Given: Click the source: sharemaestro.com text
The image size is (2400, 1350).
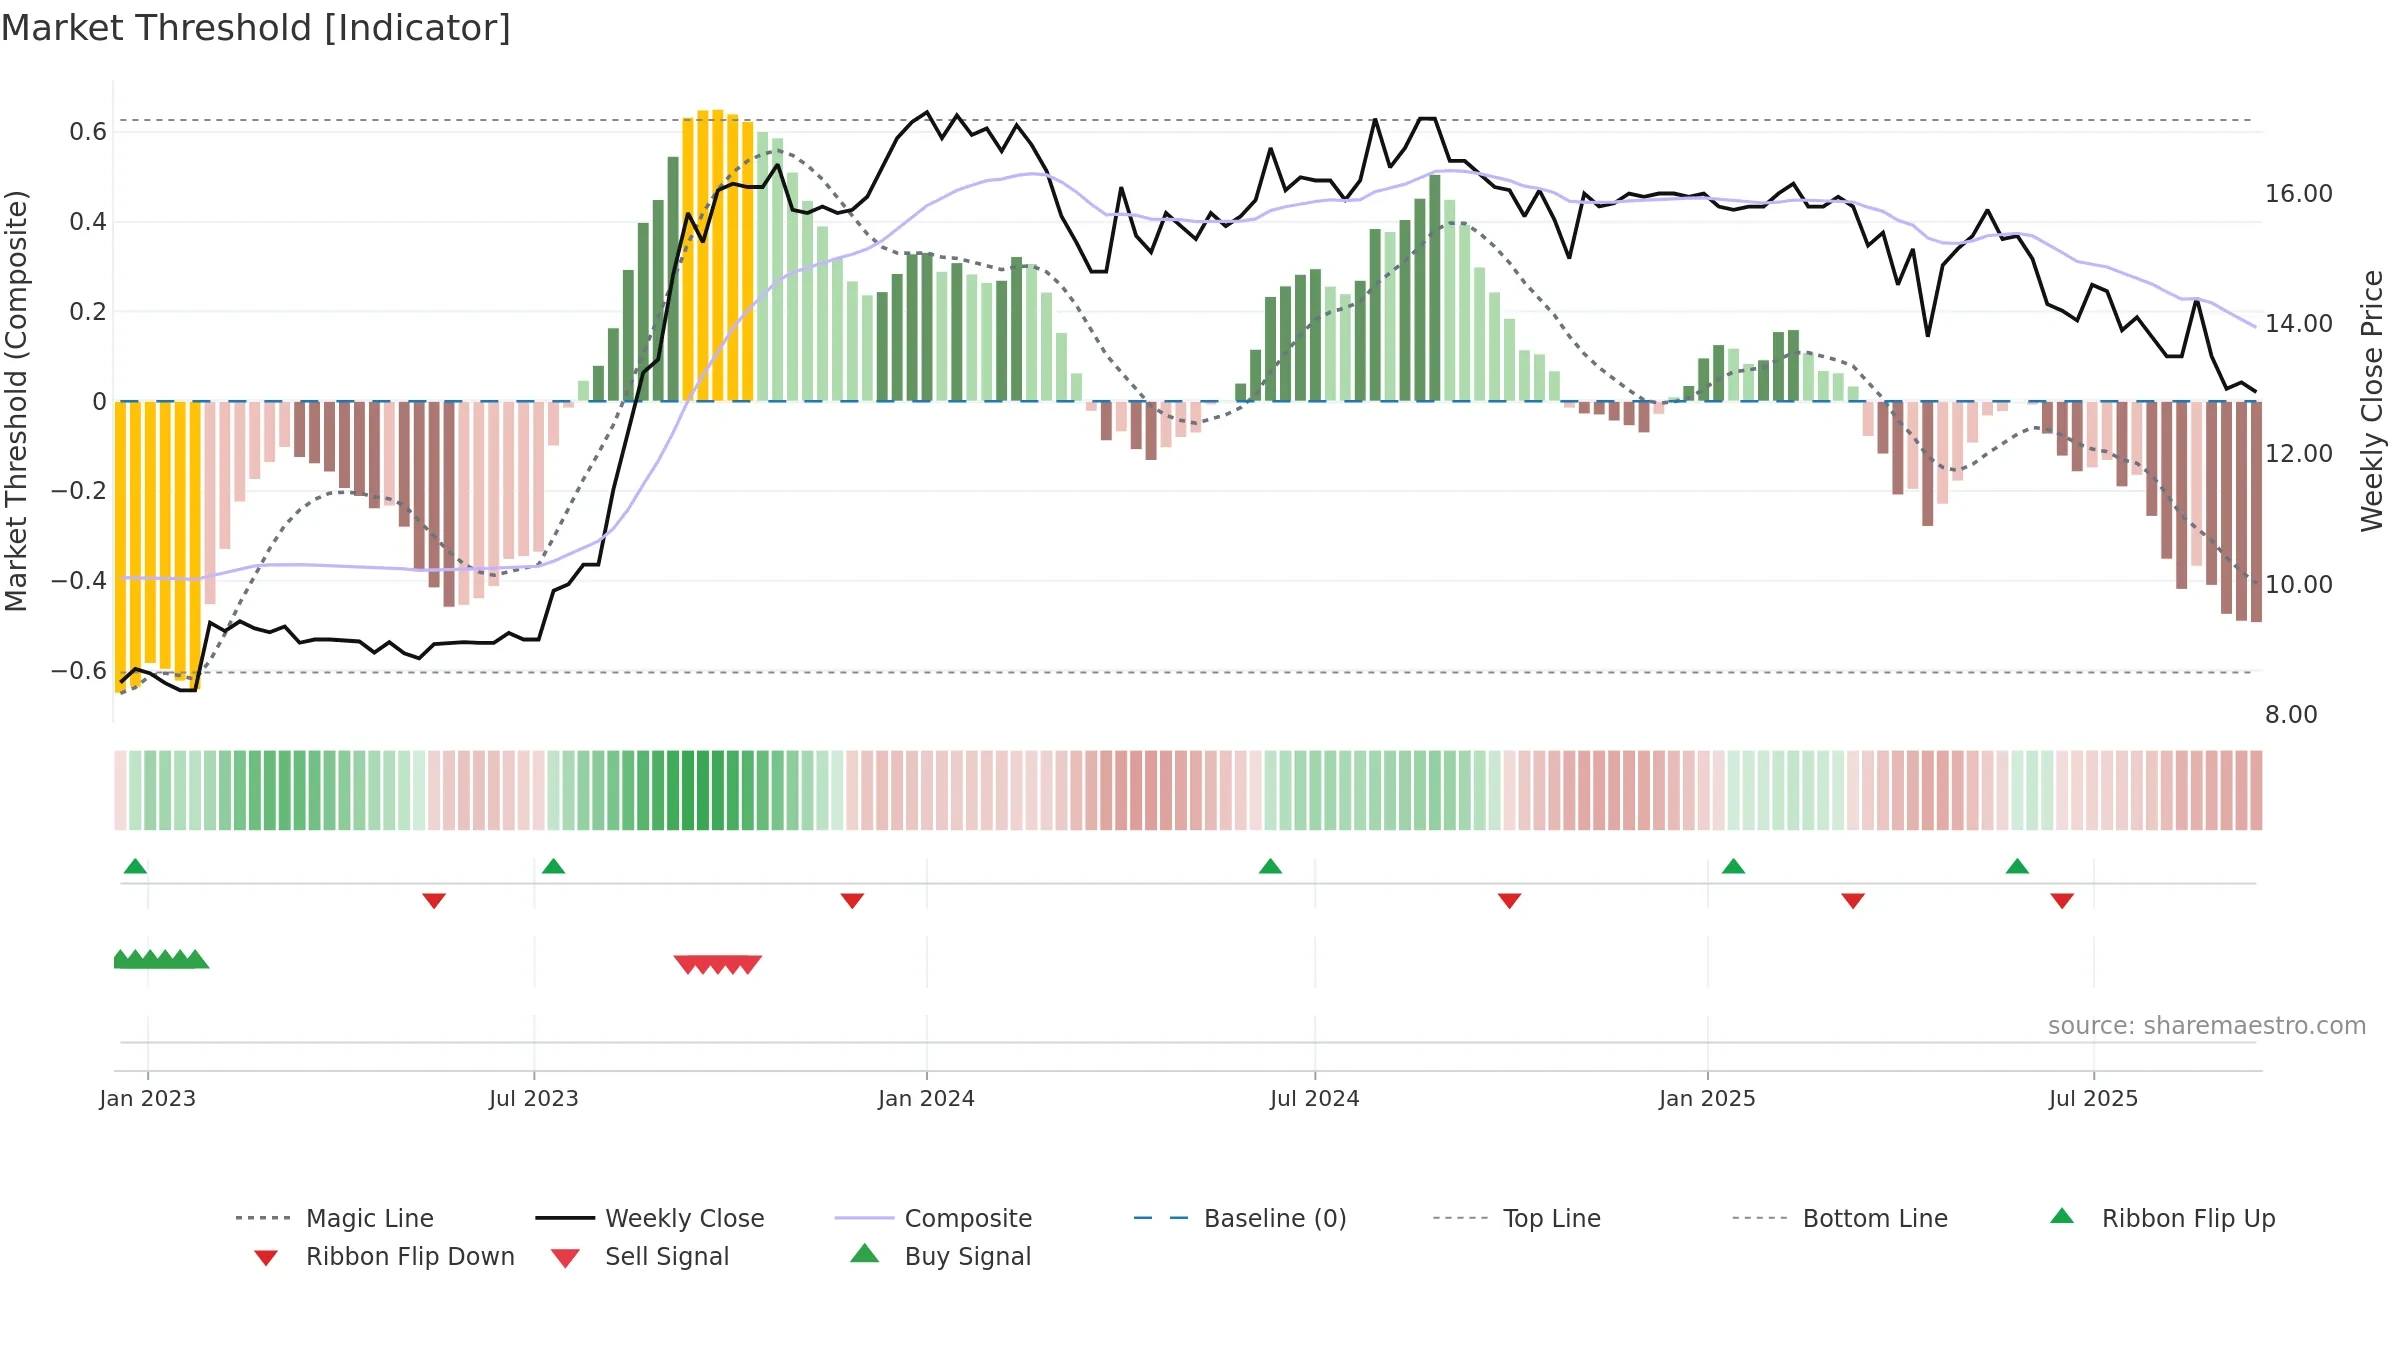Looking at the screenshot, I should coord(2207,1026).
